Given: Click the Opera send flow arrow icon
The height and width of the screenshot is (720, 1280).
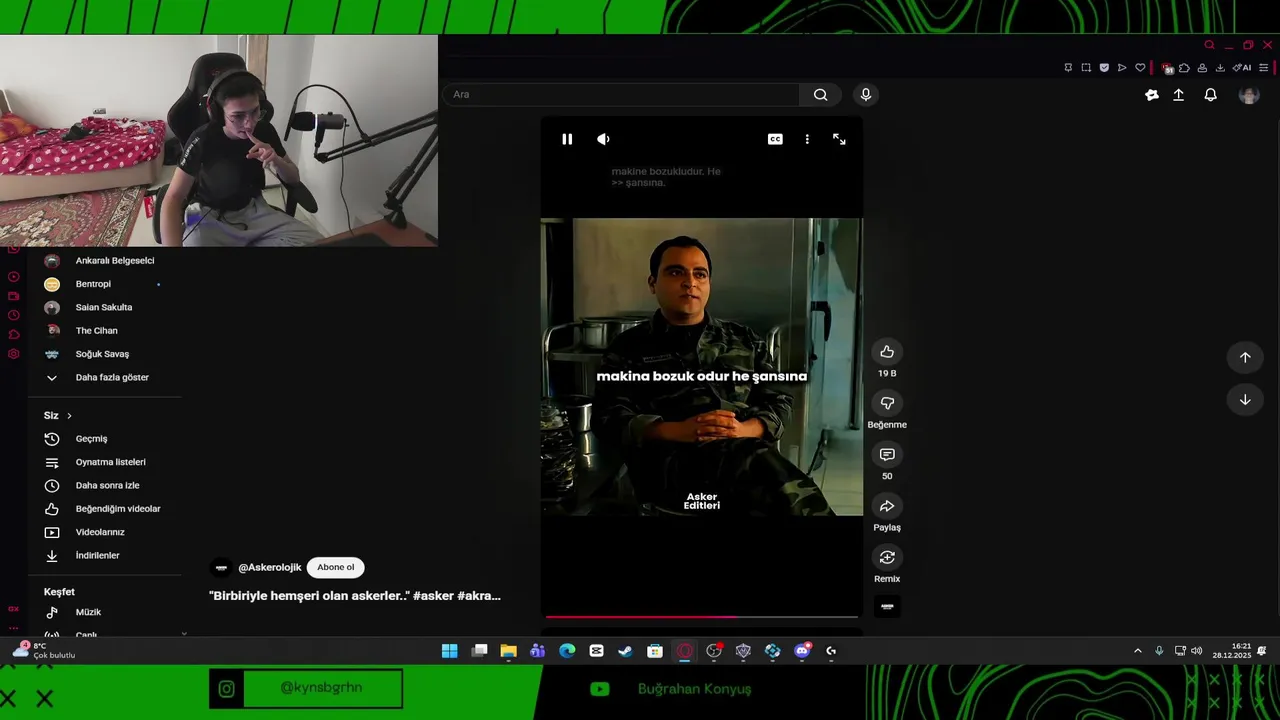Looking at the screenshot, I should coord(1122,68).
